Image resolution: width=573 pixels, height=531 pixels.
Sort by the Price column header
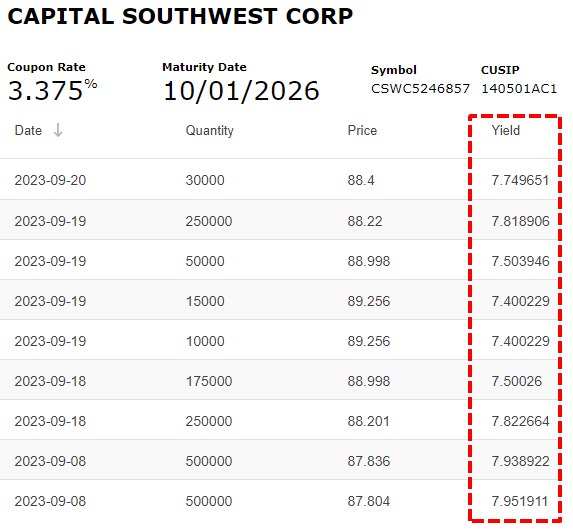362,130
